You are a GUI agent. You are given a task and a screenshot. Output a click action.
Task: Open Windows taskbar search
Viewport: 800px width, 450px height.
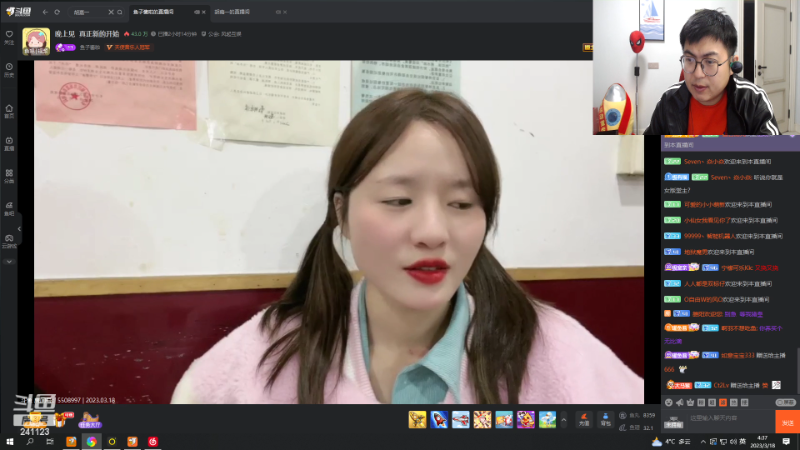click(x=30, y=442)
